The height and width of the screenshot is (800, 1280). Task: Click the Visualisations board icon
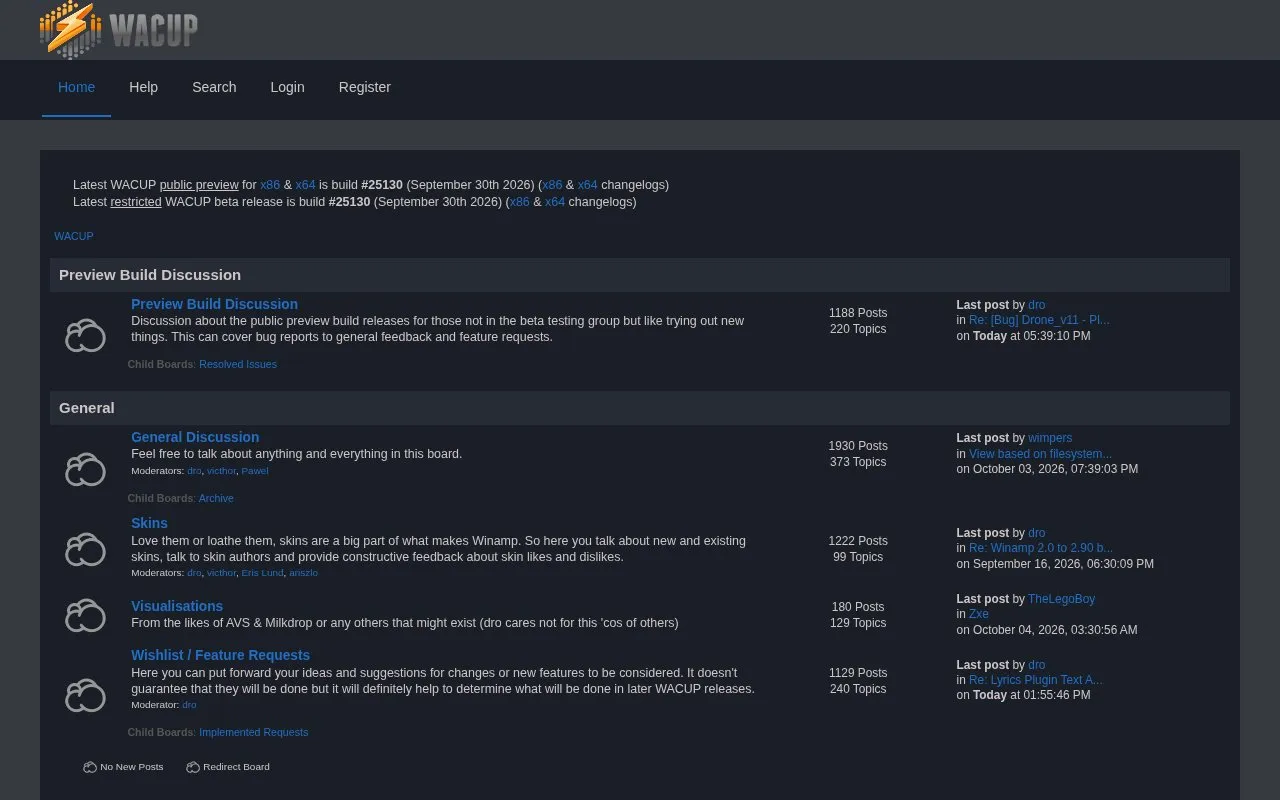click(85, 616)
